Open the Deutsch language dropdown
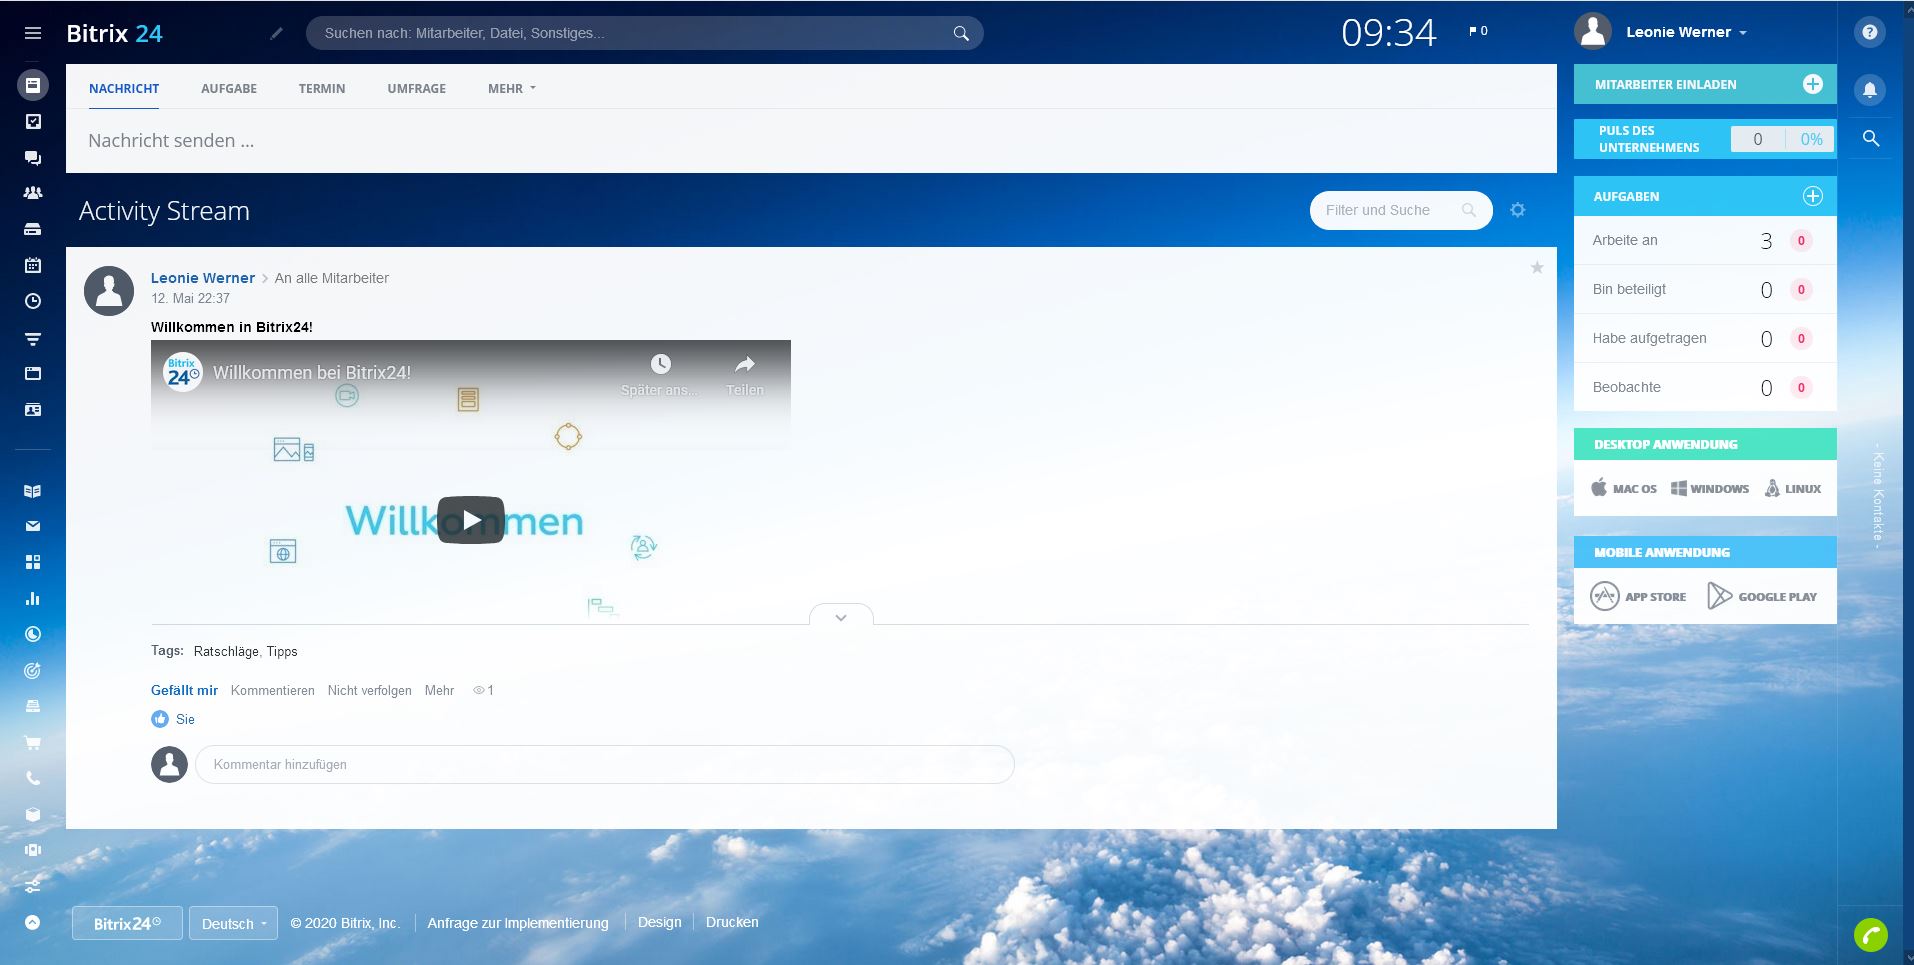Screen dimensions: 1914x965 tap(233, 923)
